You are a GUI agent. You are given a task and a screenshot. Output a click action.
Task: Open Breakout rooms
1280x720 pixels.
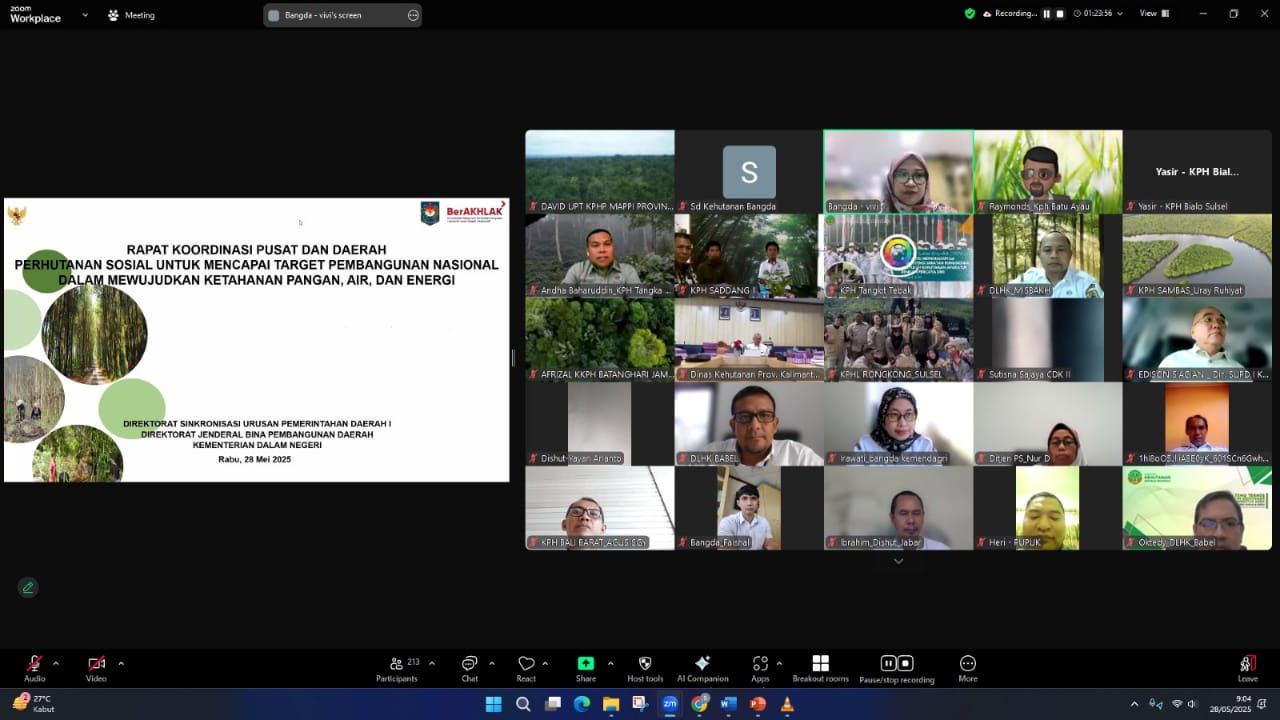point(820,664)
